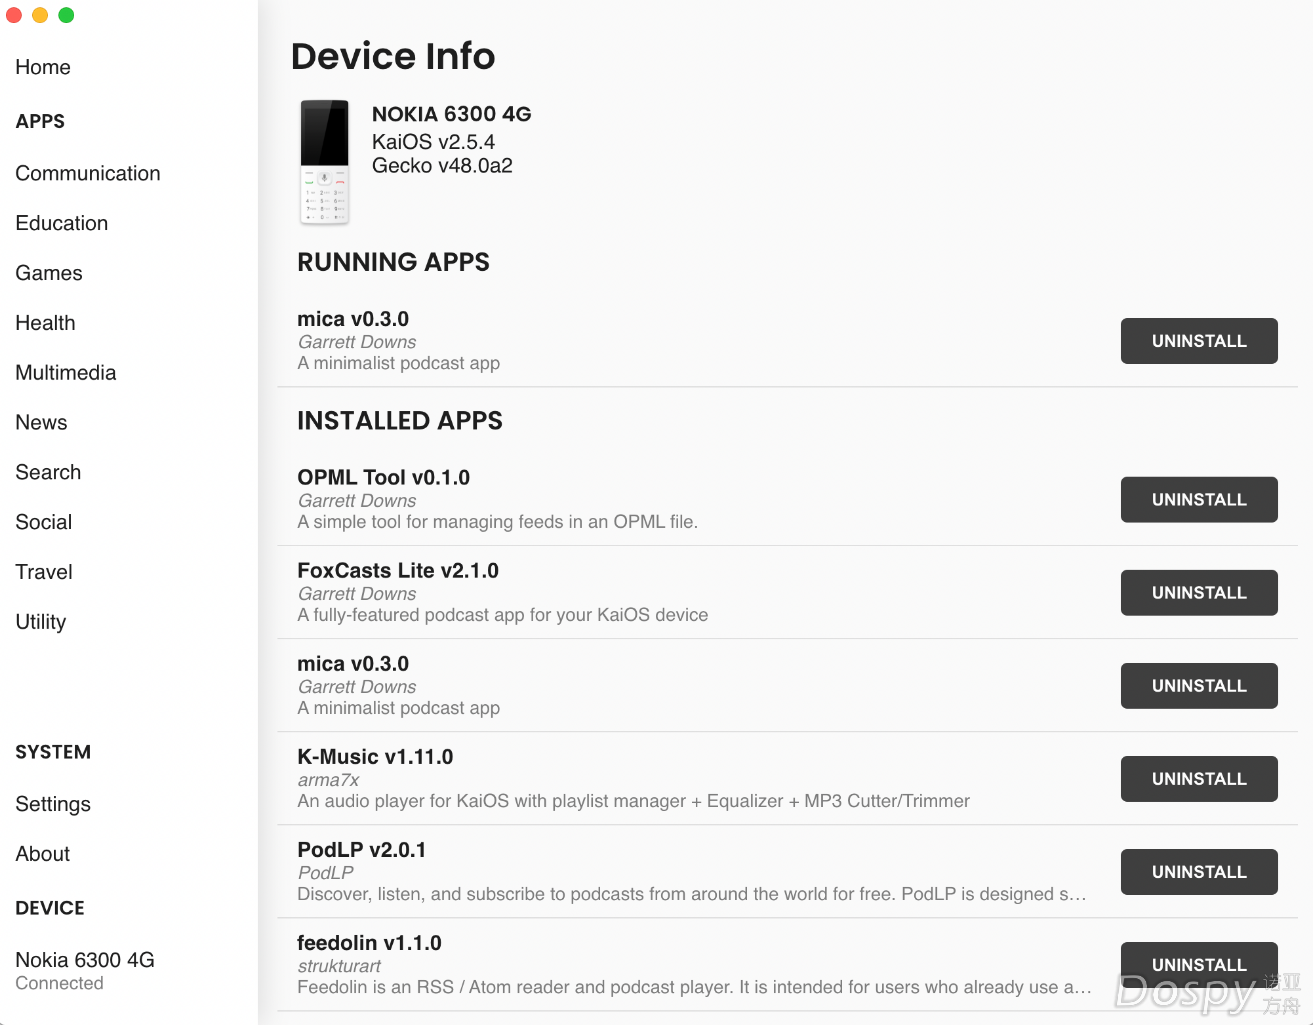1313x1025 pixels.
Task: Close the window with red button
Action: [x=14, y=15]
